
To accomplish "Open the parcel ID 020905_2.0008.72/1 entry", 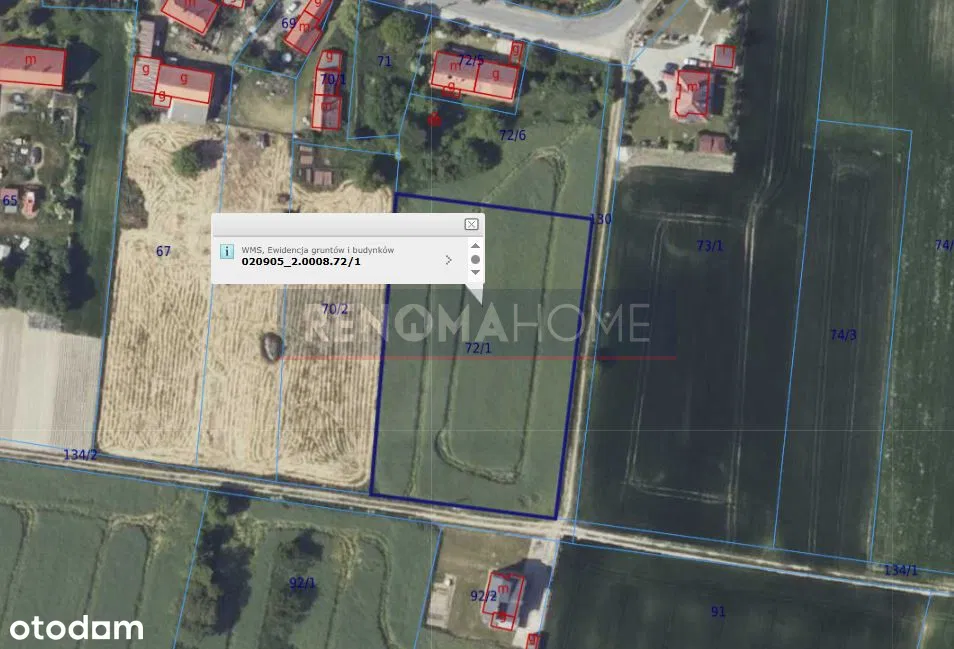I will pyautogui.click(x=301, y=261).
